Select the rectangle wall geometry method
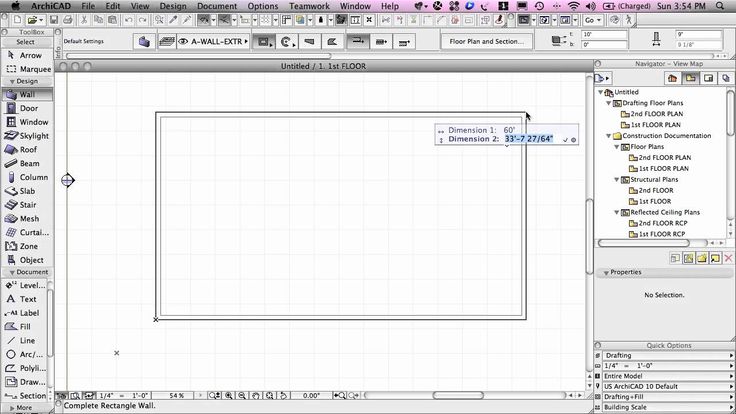This screenshot has width=736, height=414. tap(264, 42)
